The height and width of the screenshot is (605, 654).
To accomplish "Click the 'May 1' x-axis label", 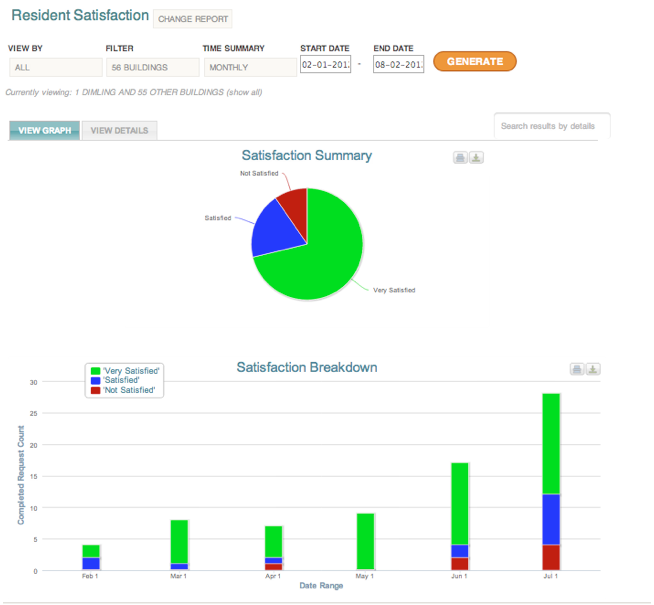I will coord(365,576).
